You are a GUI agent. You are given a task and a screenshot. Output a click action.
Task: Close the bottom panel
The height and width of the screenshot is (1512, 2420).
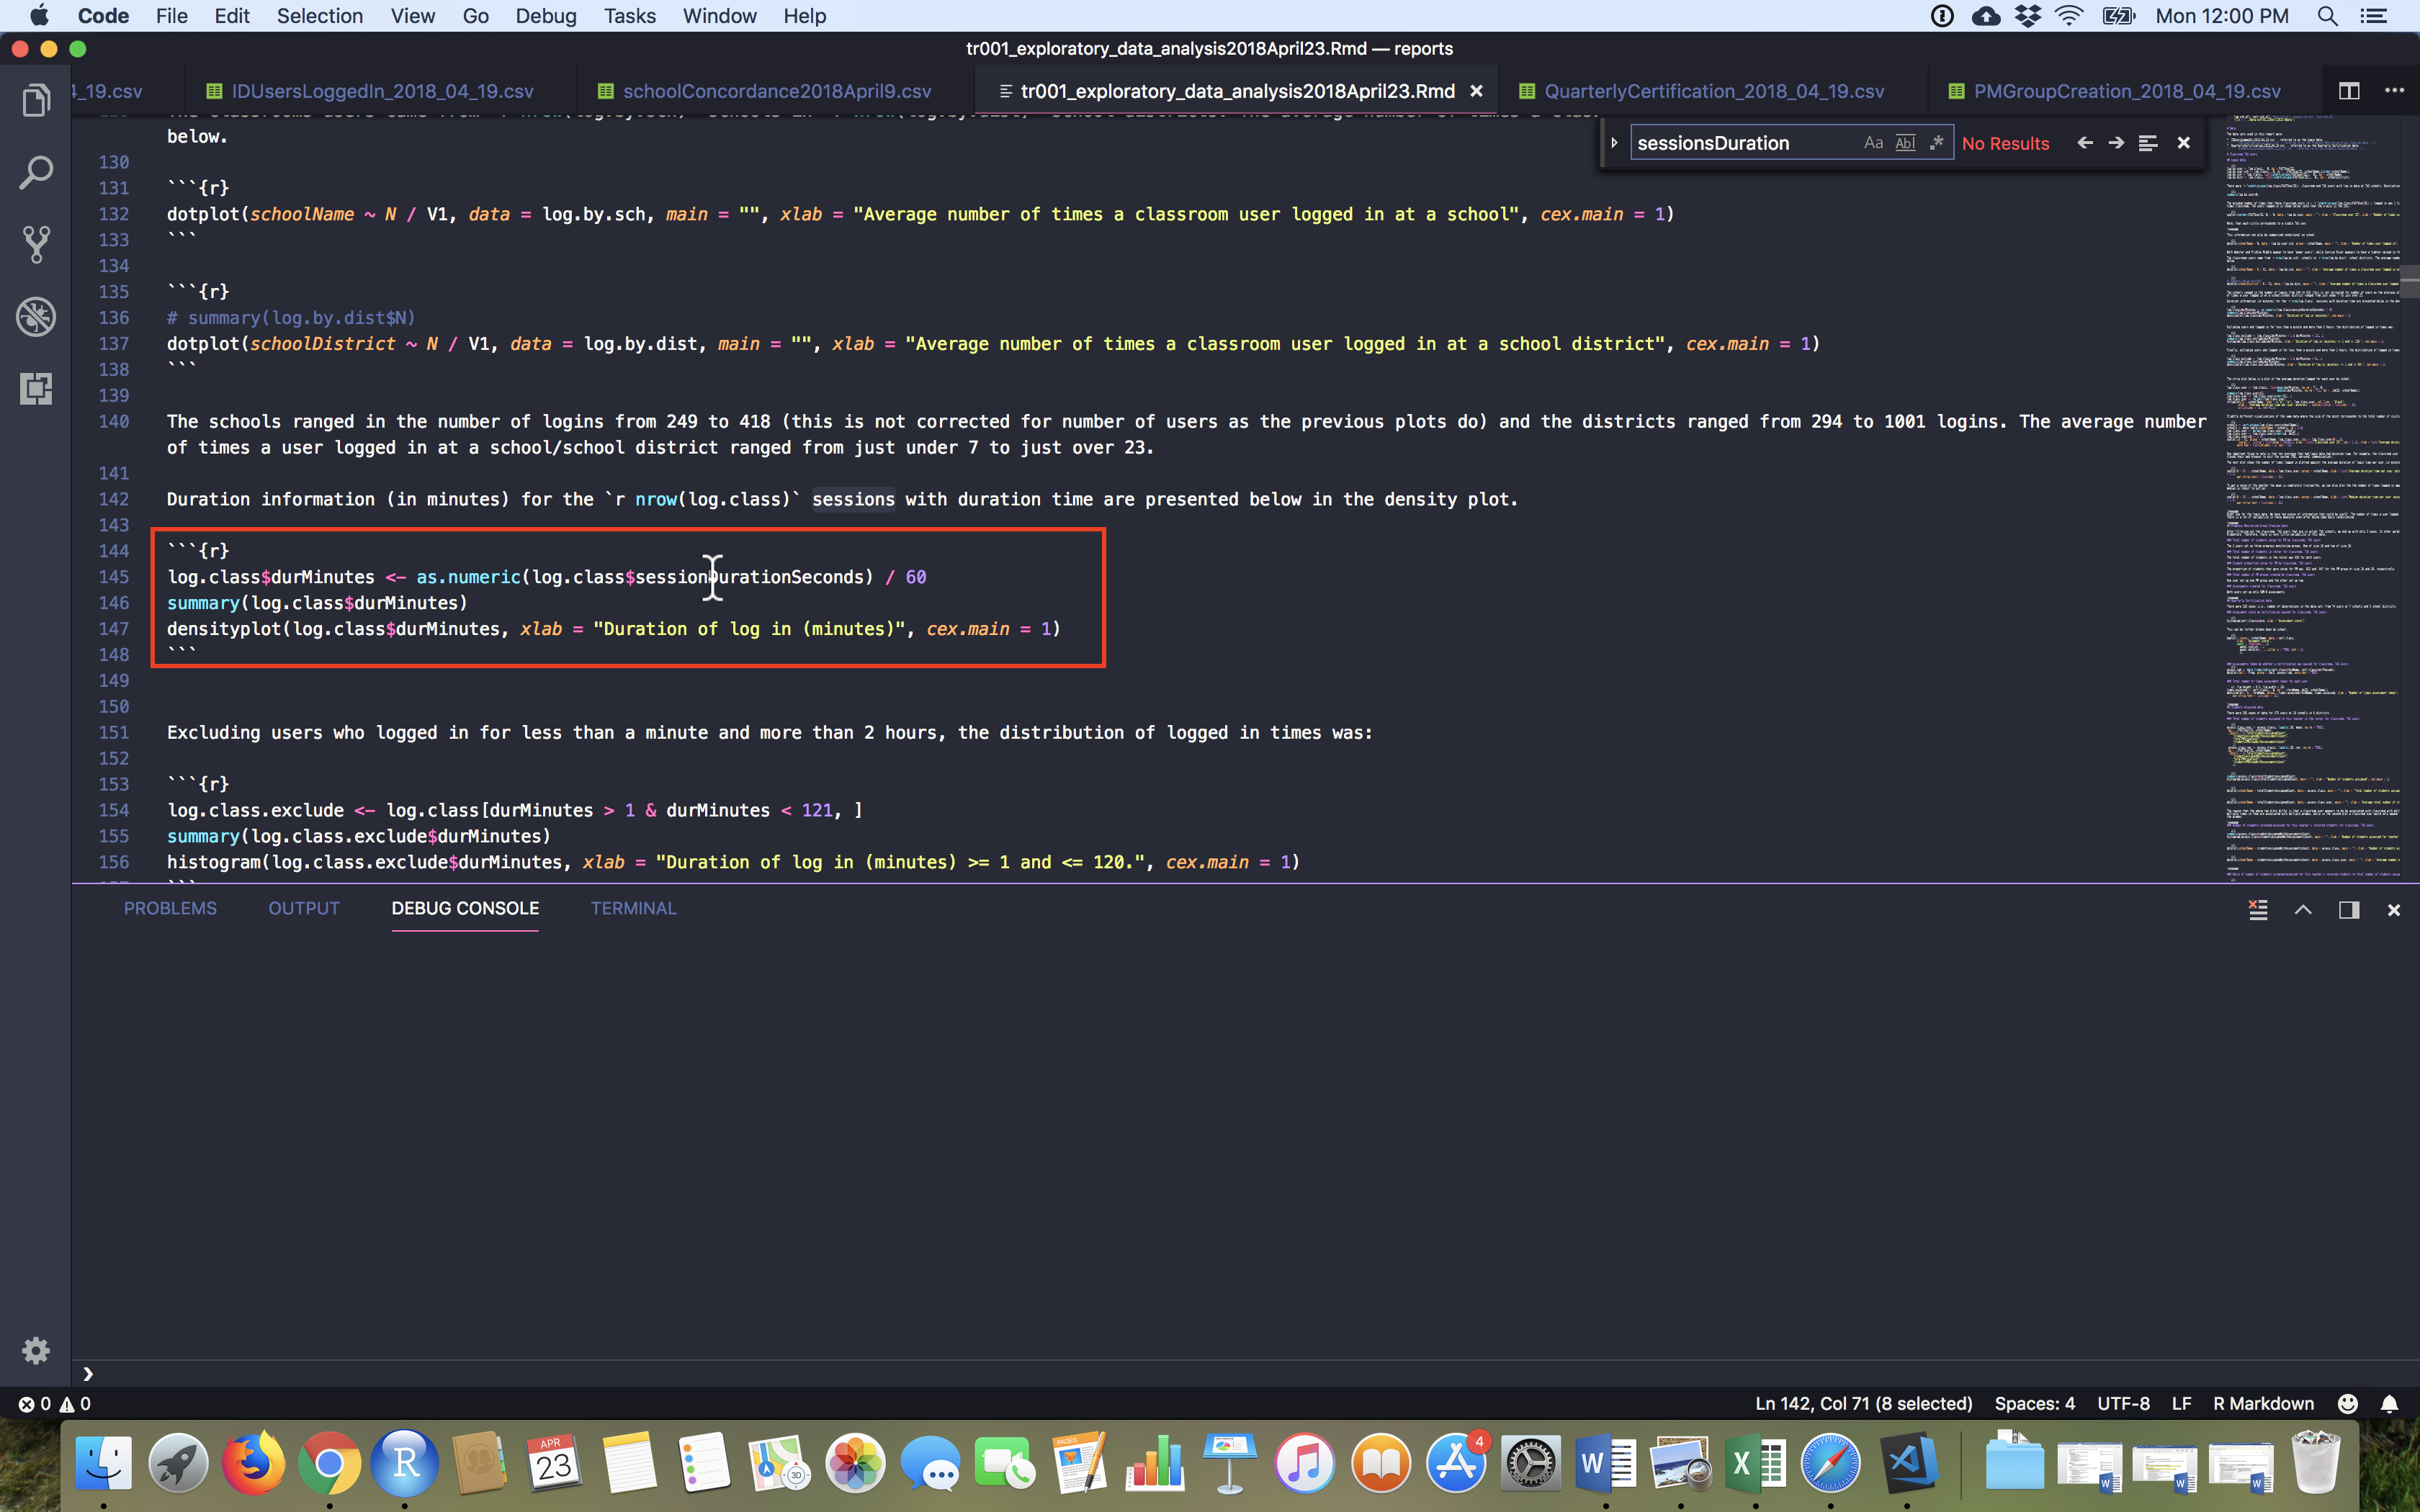tap(2394, 909)
